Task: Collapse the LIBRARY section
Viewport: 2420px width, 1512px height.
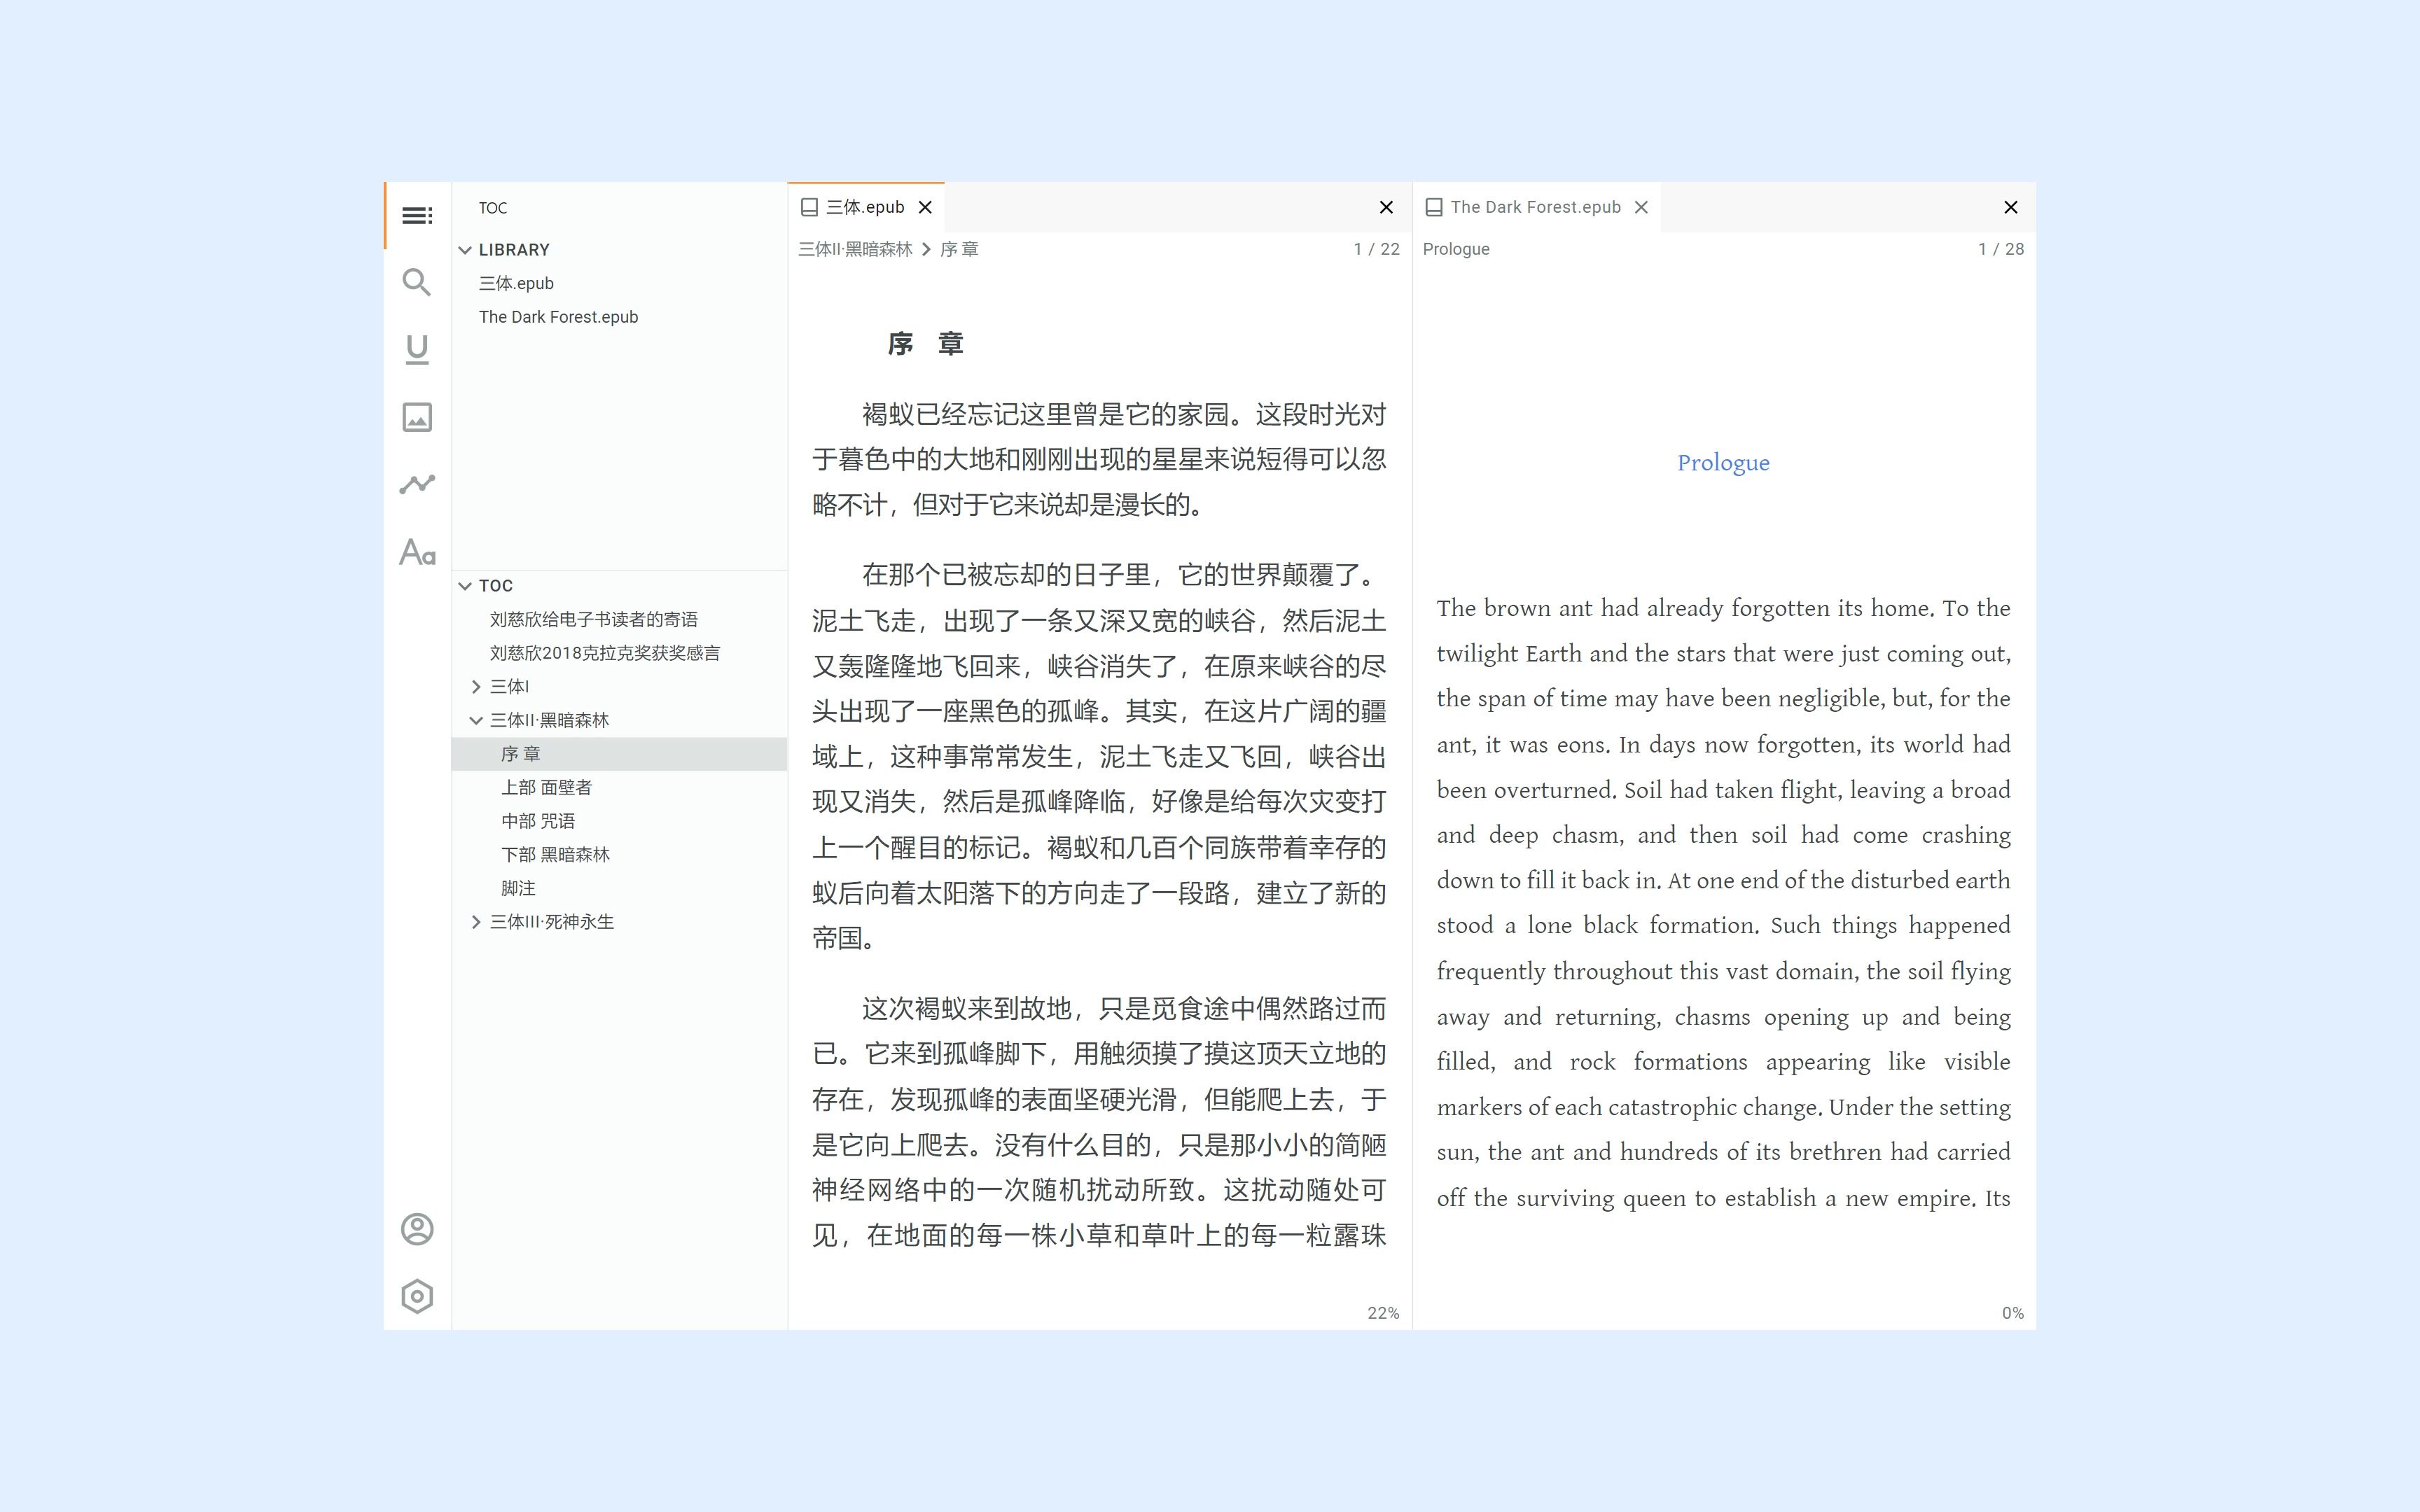Action: (466, 249)
